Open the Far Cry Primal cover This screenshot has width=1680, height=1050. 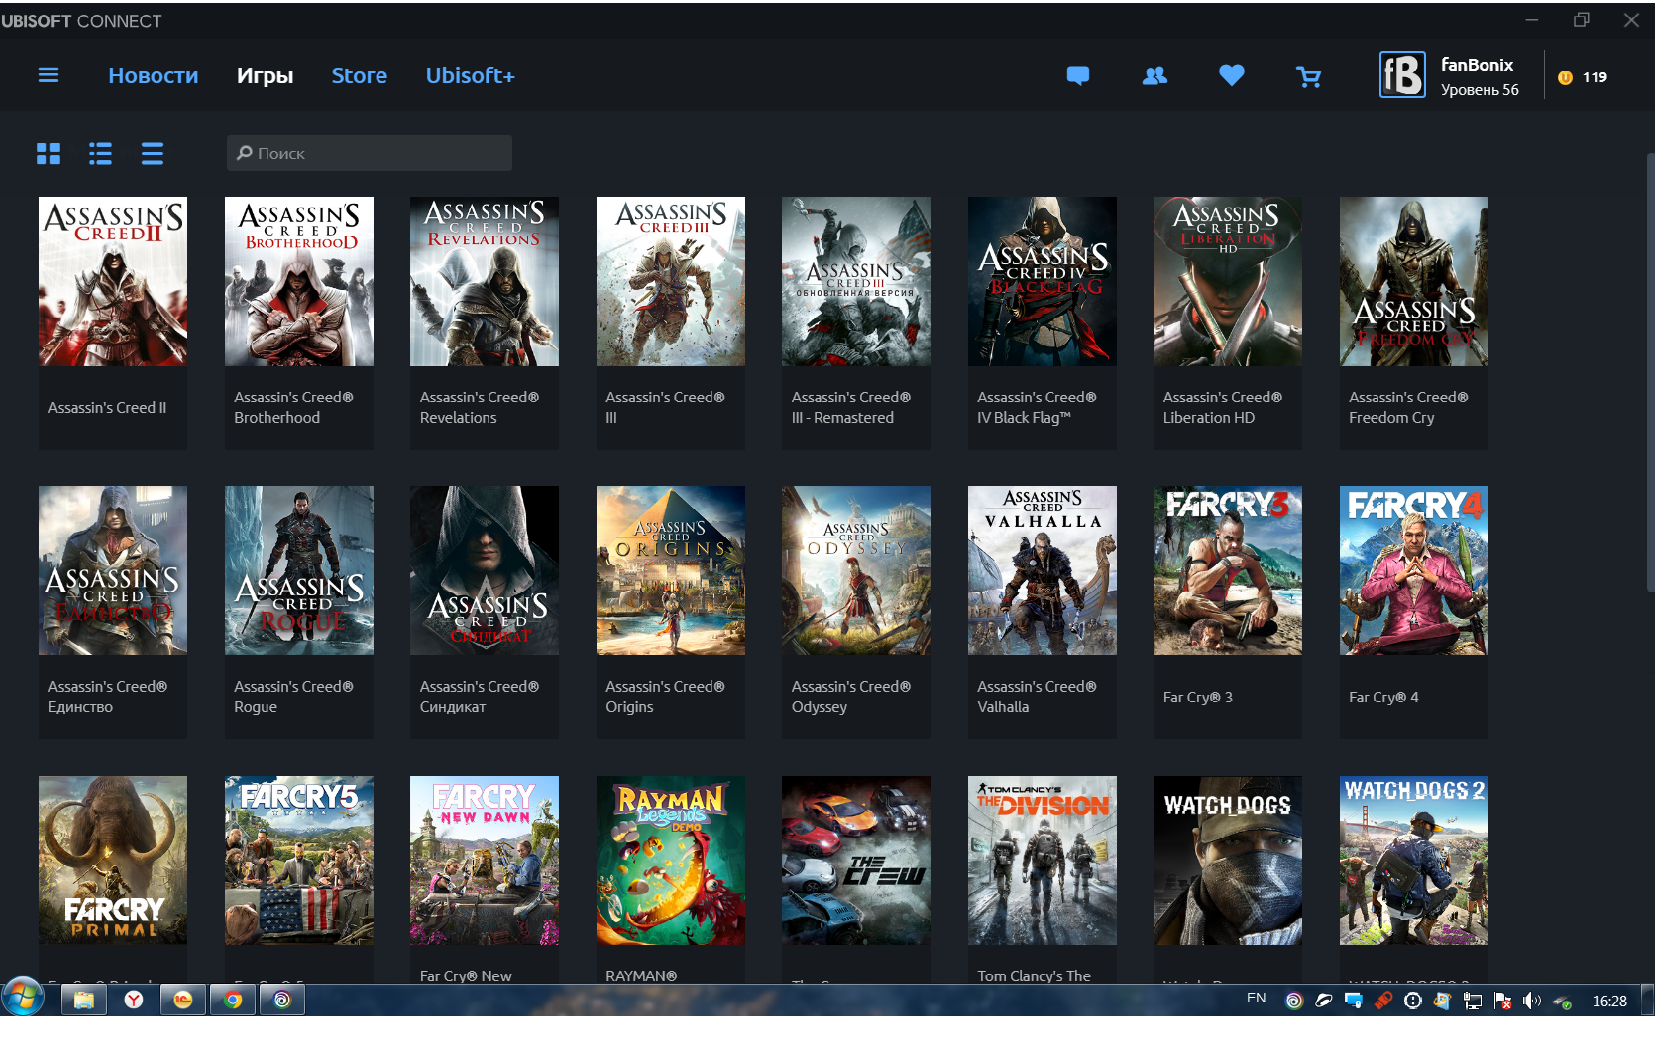coord(113,860)
